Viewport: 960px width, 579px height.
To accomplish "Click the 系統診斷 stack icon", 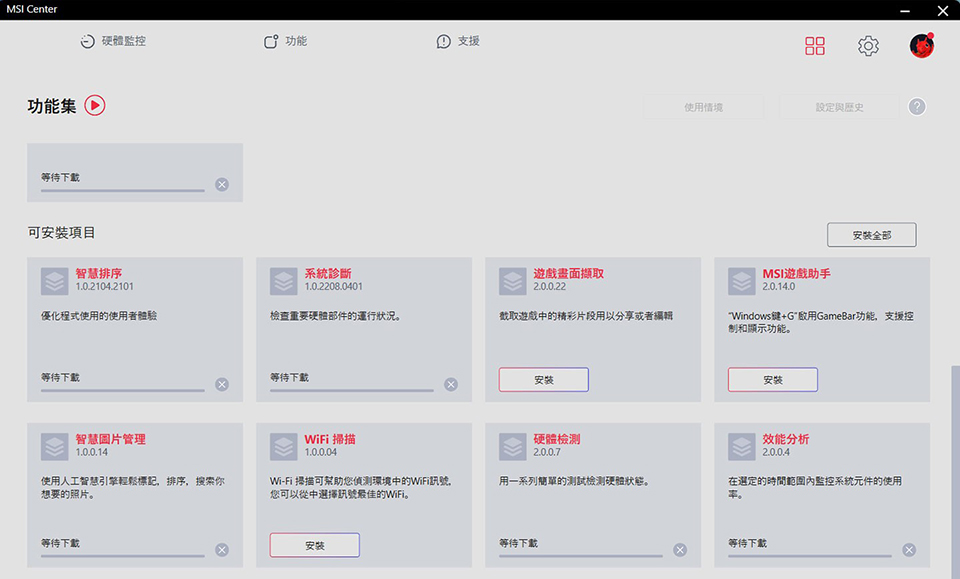I will 283,282.
